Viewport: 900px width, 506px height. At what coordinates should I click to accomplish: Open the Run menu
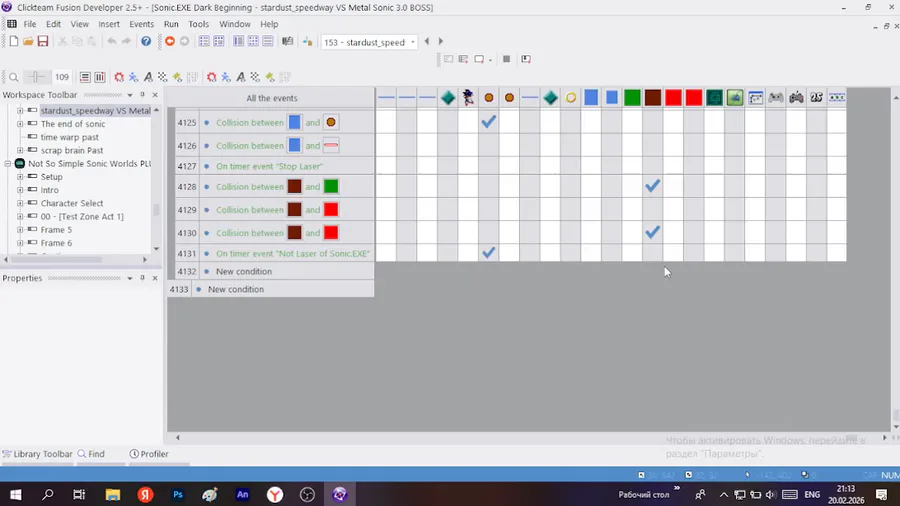[171, 24]
